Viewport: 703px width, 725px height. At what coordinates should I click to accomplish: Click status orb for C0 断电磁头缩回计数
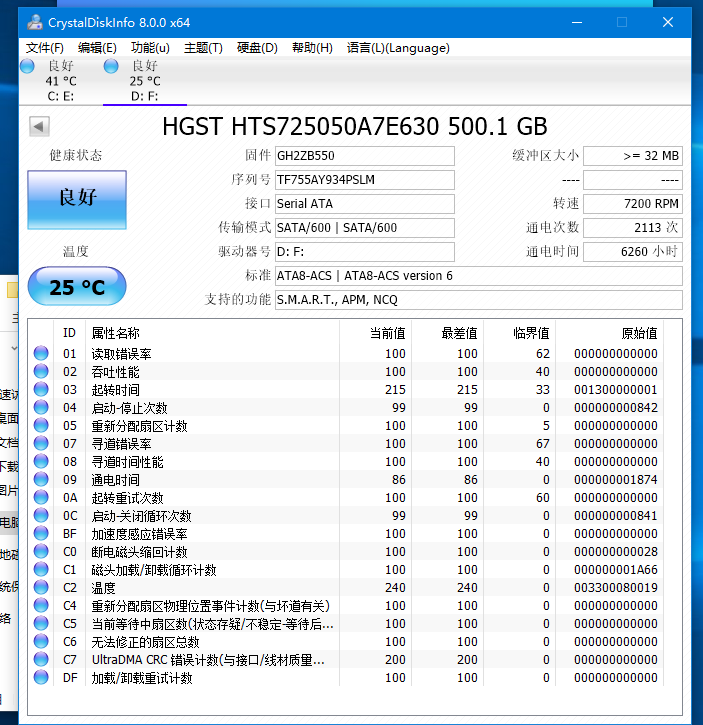pyautogui.click(x=41, y=552)
